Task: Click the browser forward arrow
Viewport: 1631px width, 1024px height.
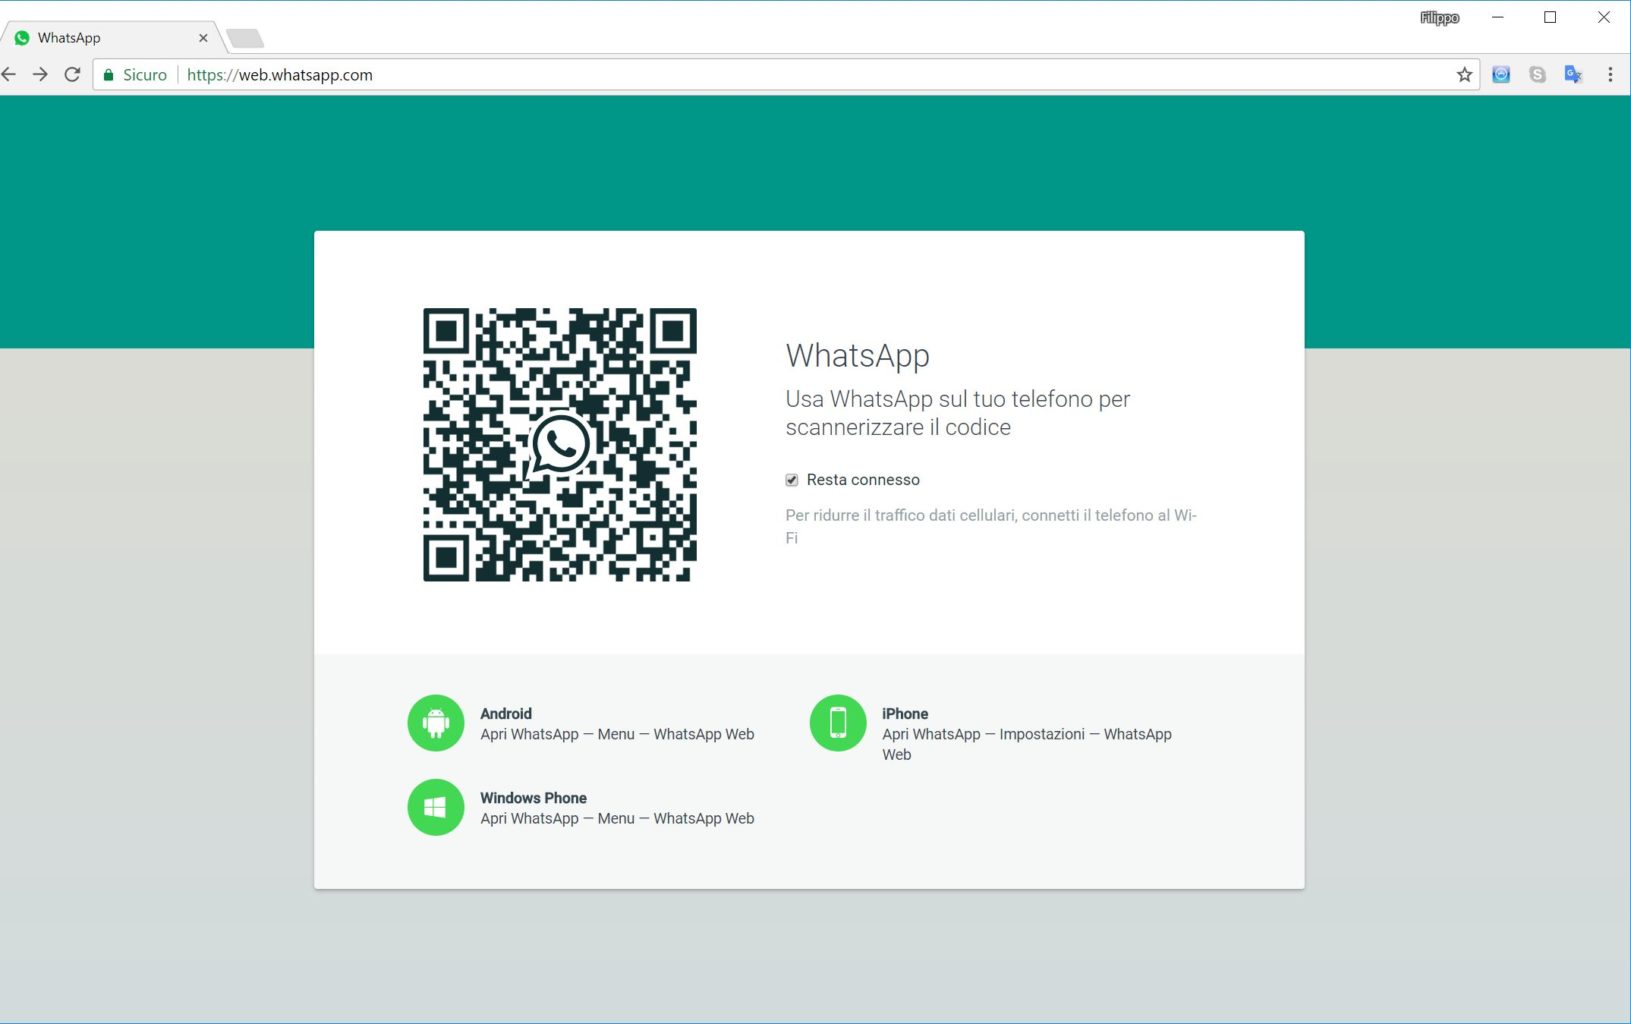Action: tap(40, 75)
